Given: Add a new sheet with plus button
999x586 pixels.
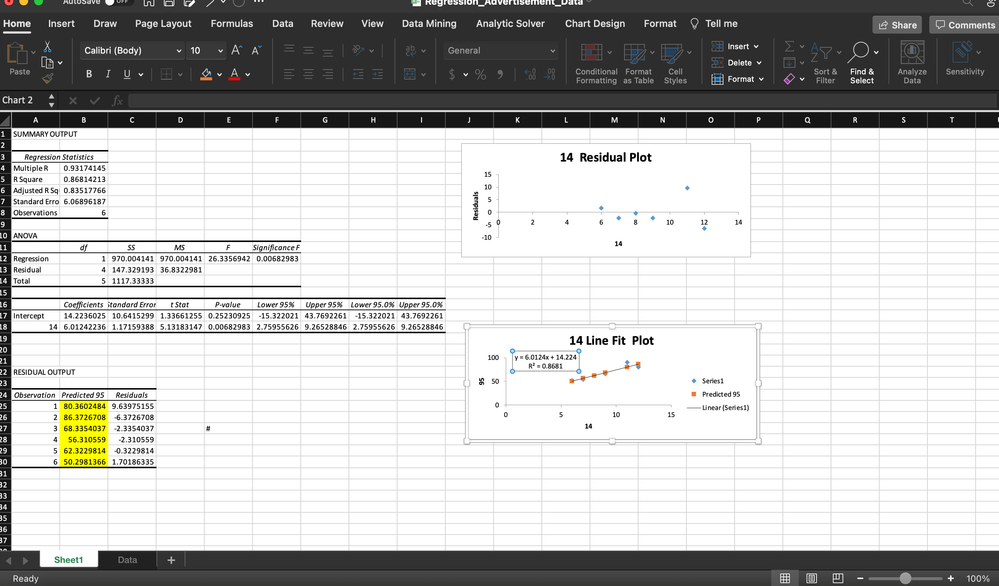Looking at the screenshot, I should pyautogui.click(x=171, y=560).
